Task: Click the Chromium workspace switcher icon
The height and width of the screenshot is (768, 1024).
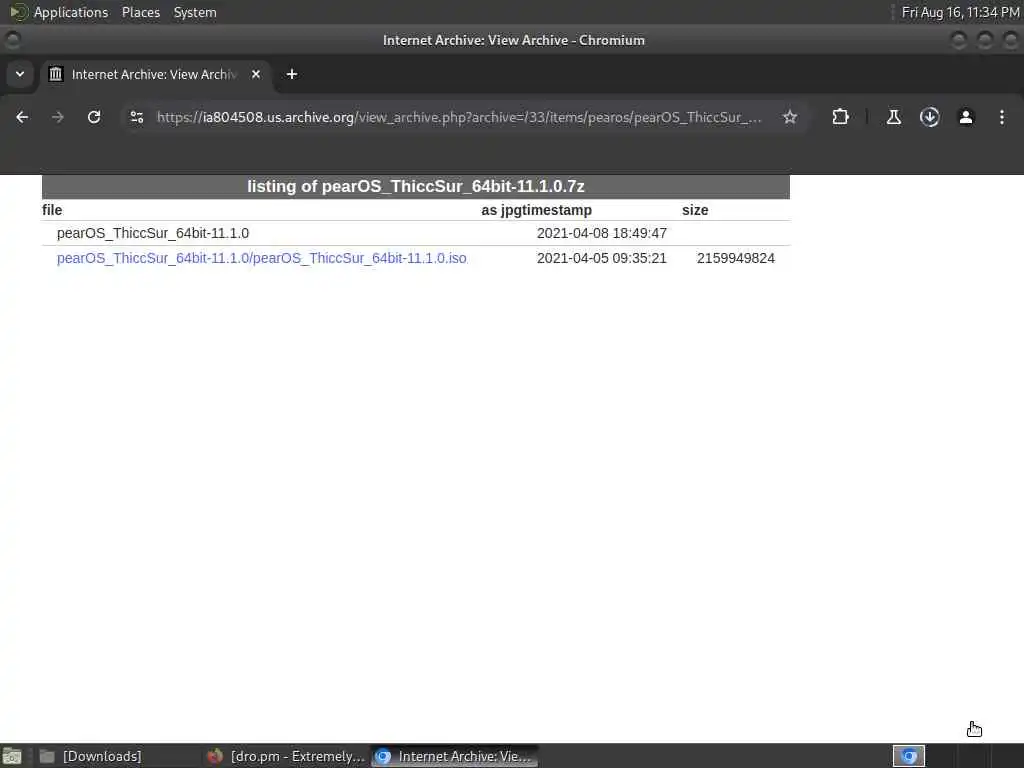Action: coord(908,756)
